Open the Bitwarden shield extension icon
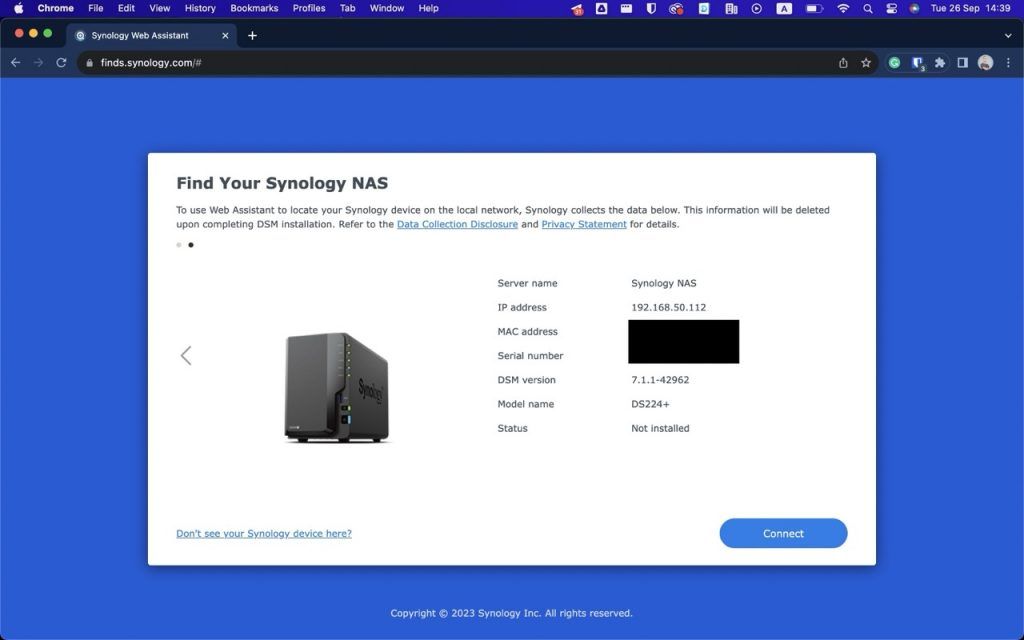The height and width of the screenshot is (640, 1024). [918, 63]
